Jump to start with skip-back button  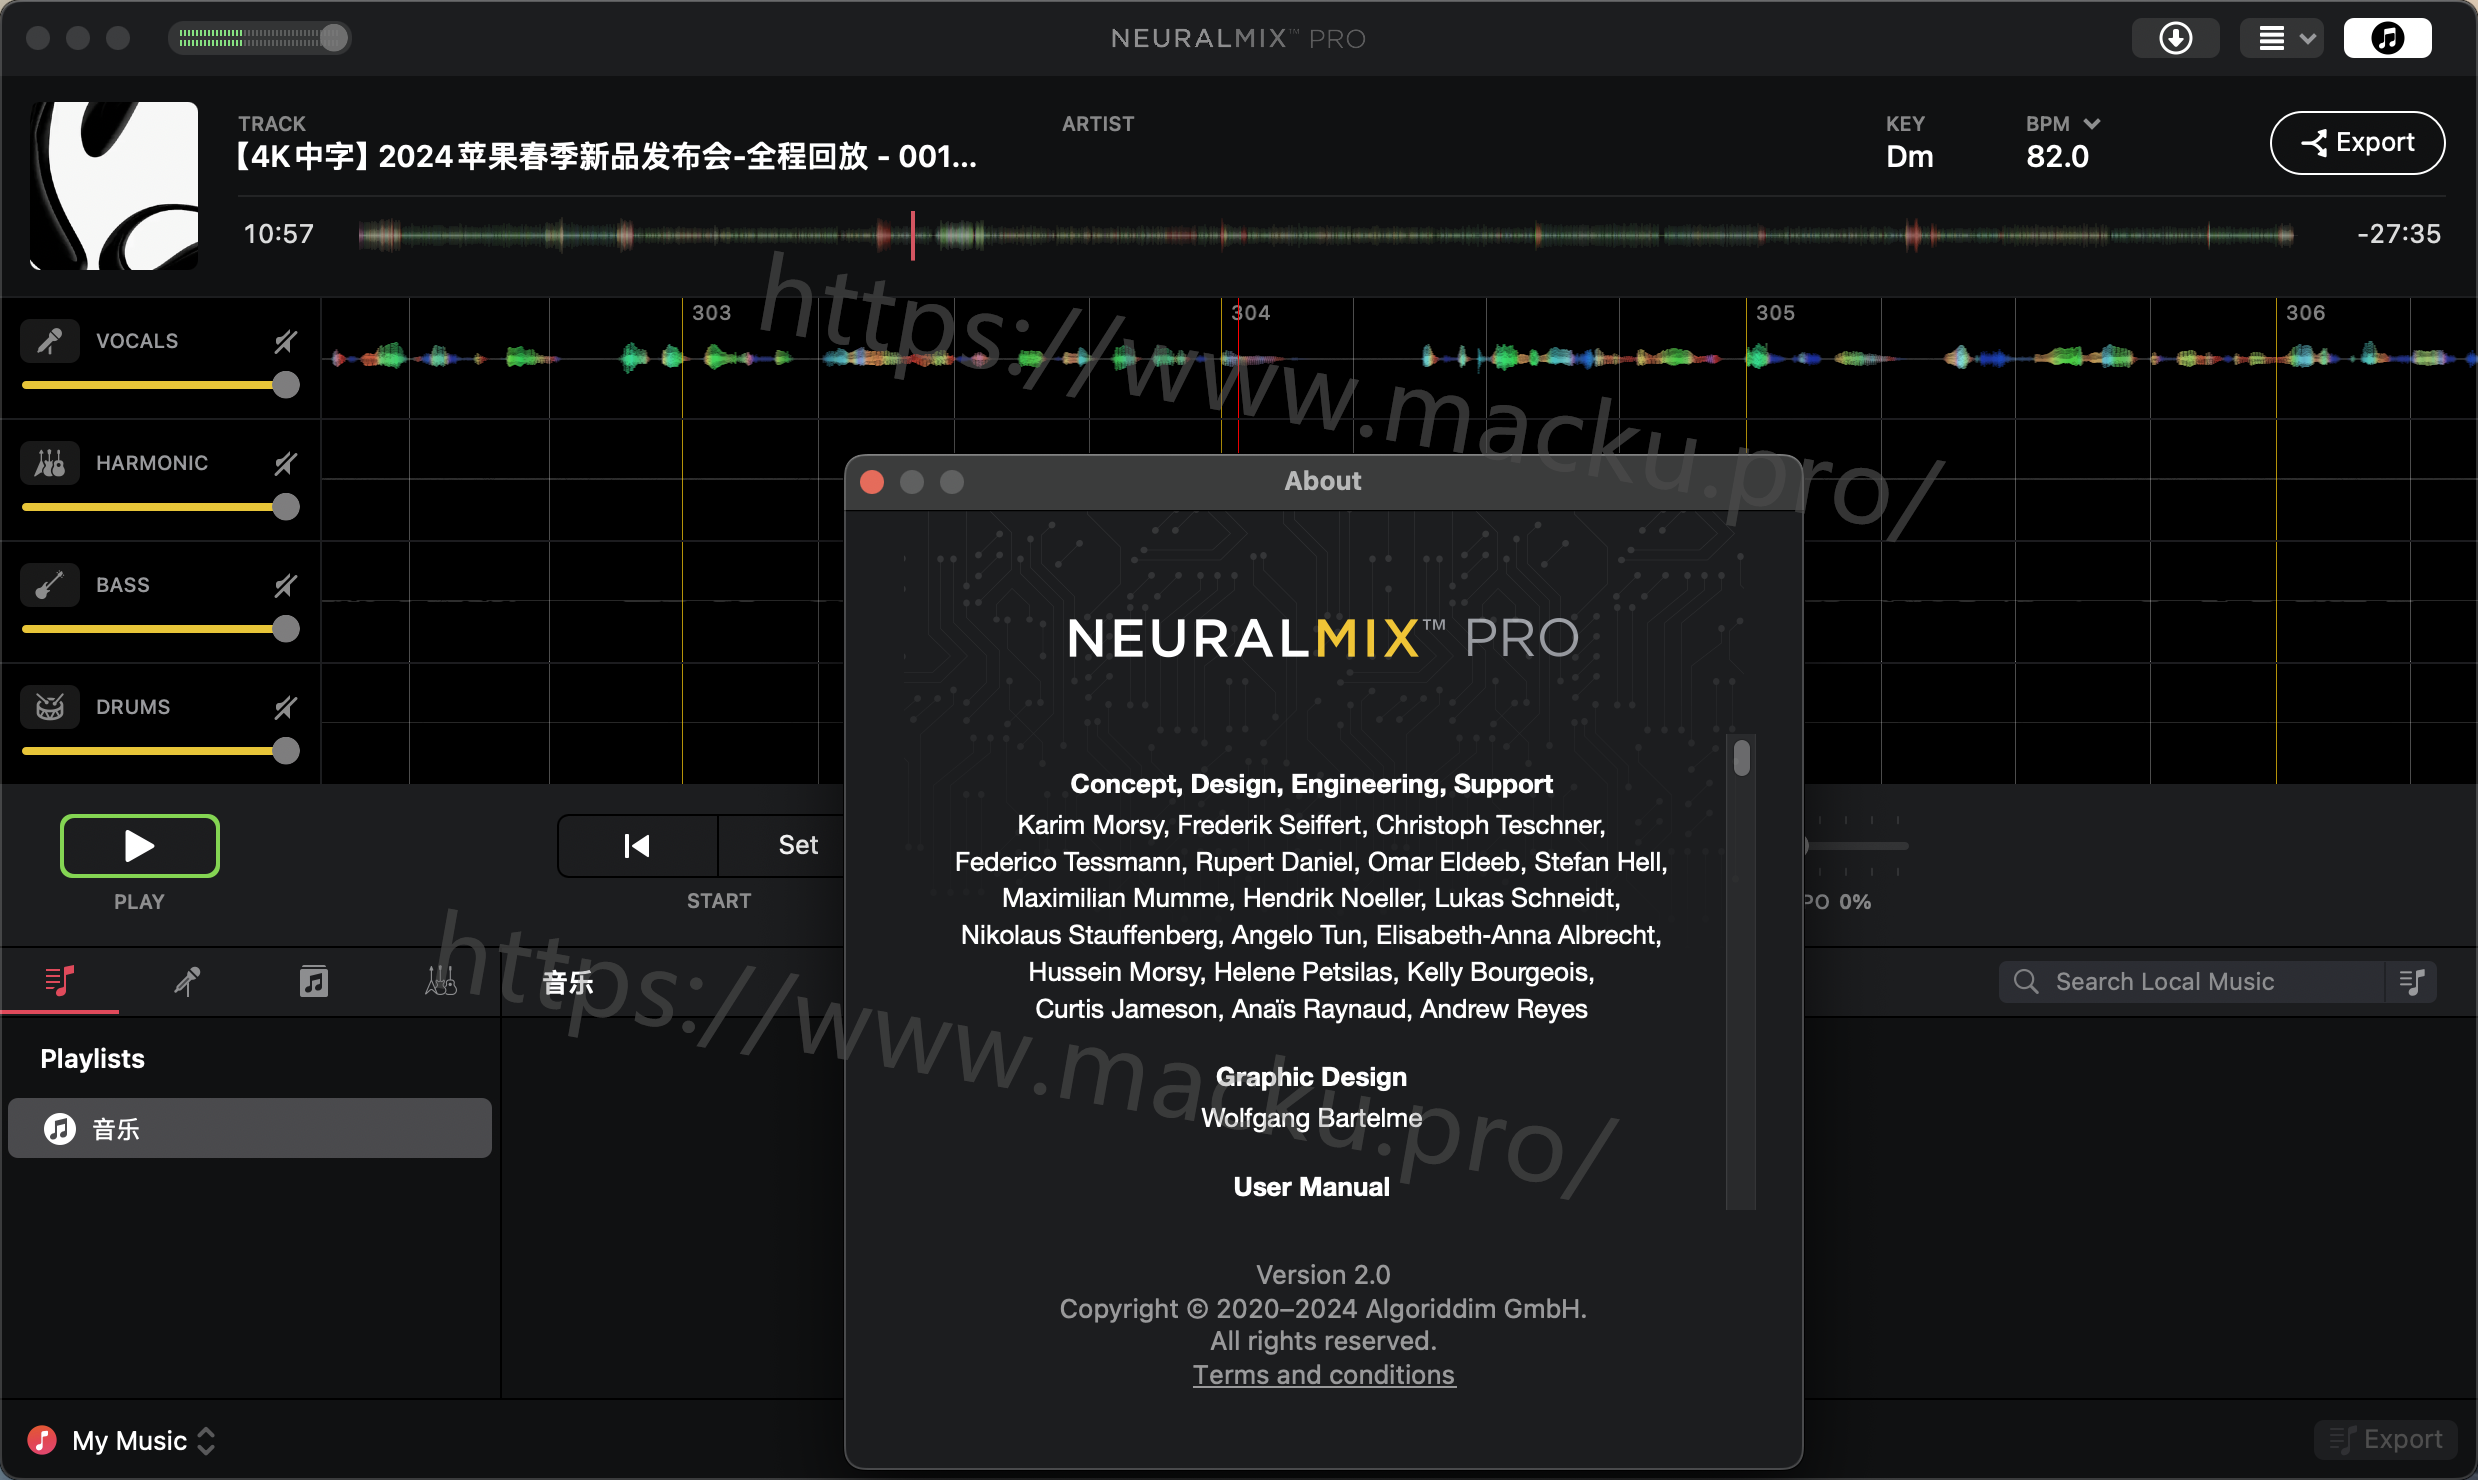point(637,846)
